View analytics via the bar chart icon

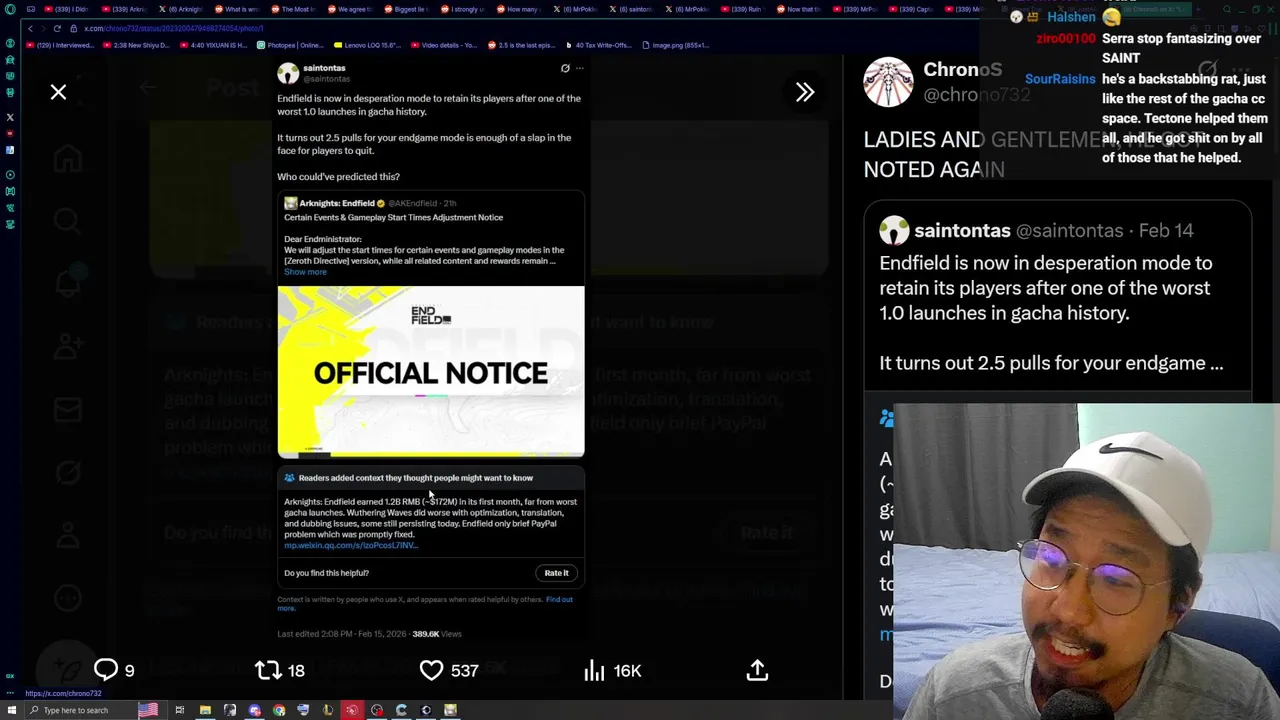(x=595, y=670)
